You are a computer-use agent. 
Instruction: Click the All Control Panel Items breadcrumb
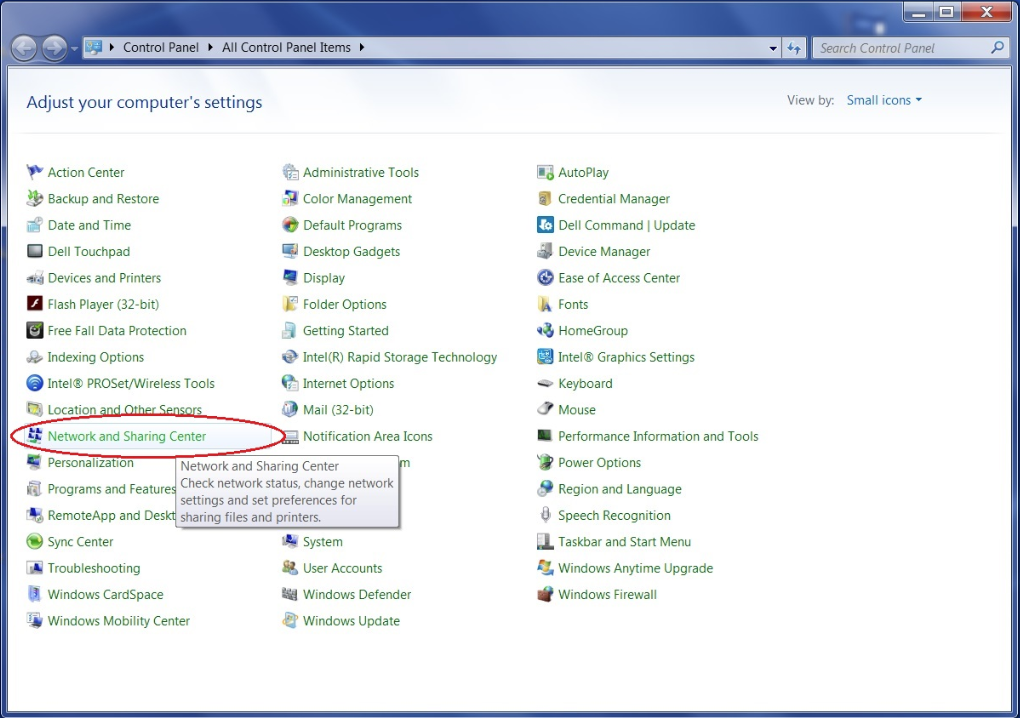pyautogui.click(x=286, y=47)
